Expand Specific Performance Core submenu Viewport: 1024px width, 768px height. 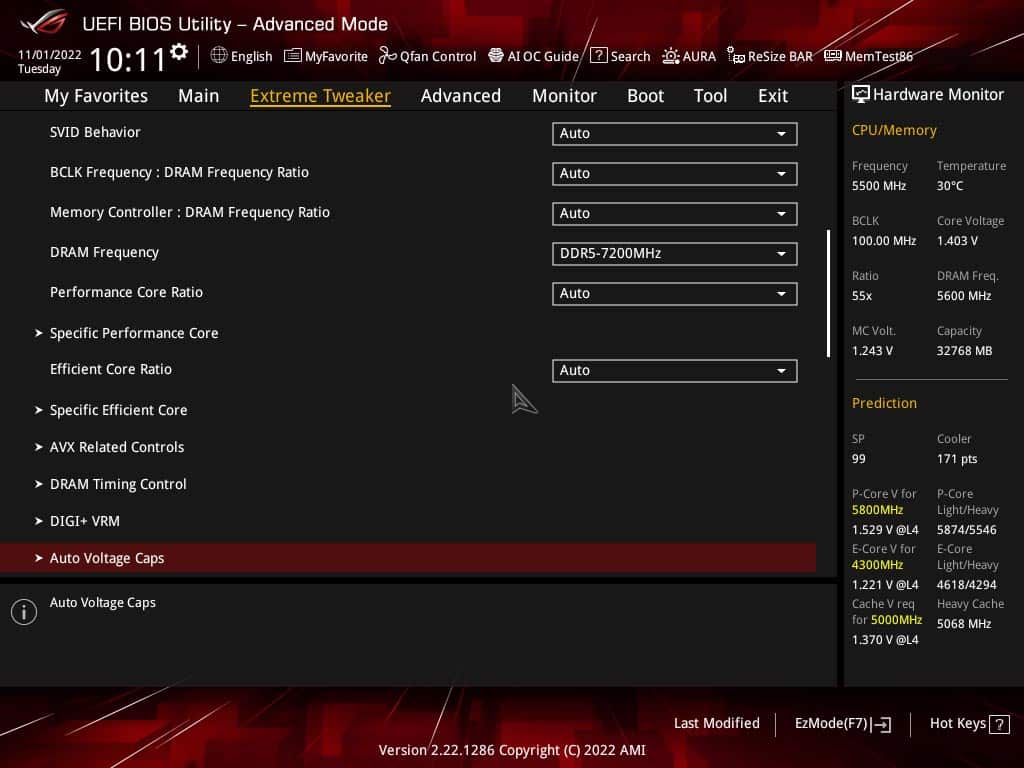[x=134, y=333]
